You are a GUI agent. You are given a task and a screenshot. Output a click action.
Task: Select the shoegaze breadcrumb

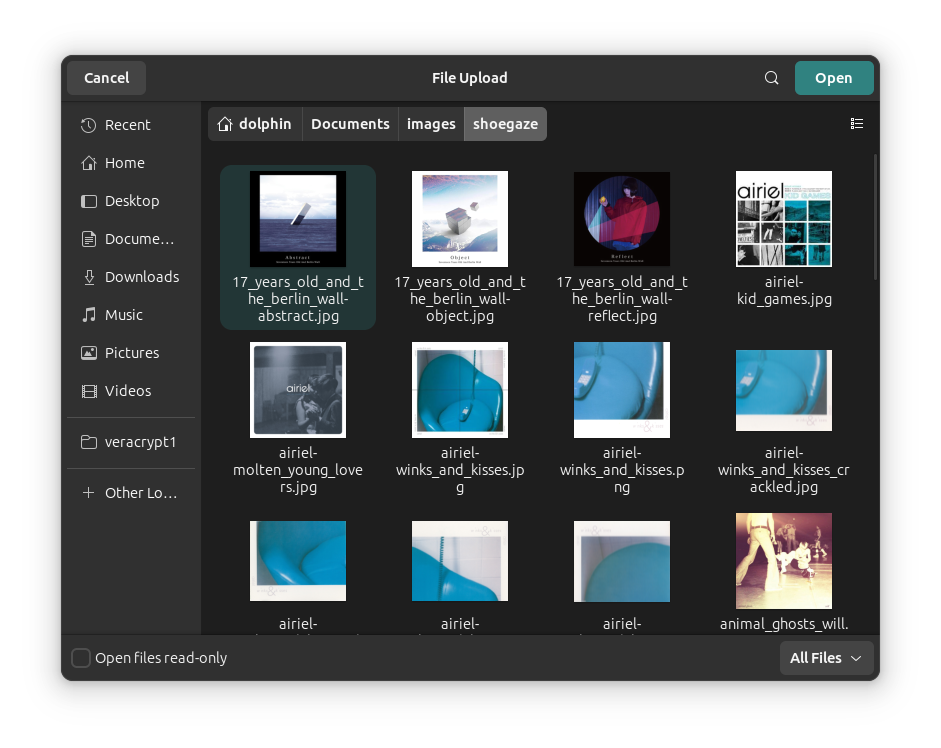(505, 124)
